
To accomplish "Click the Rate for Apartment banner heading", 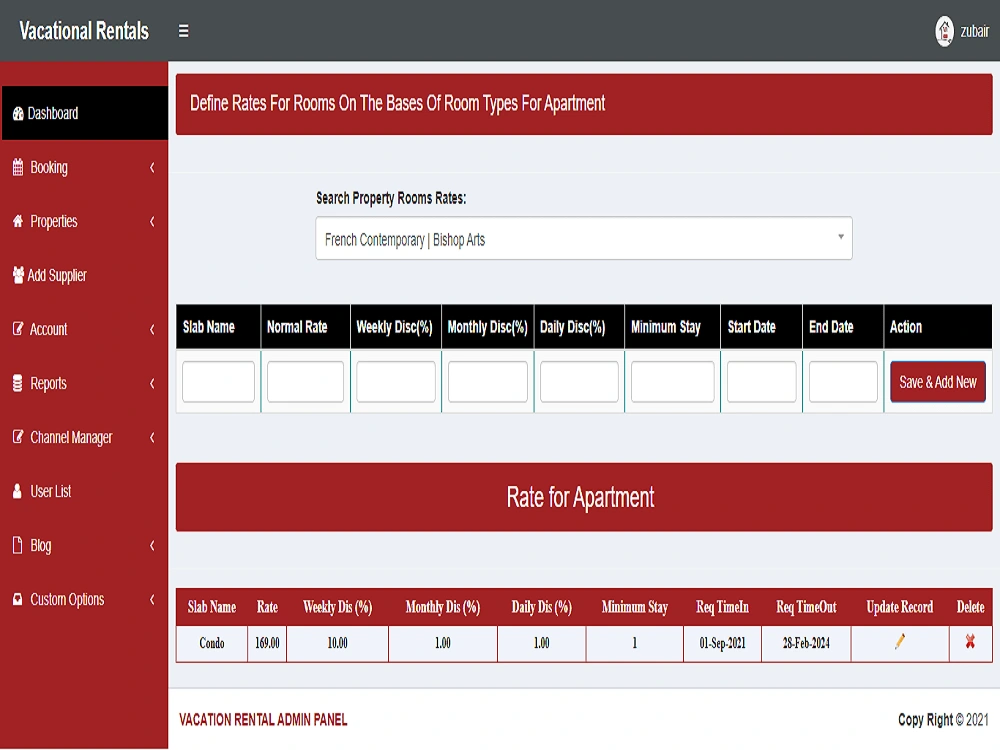I will click(x=580, y=497).
